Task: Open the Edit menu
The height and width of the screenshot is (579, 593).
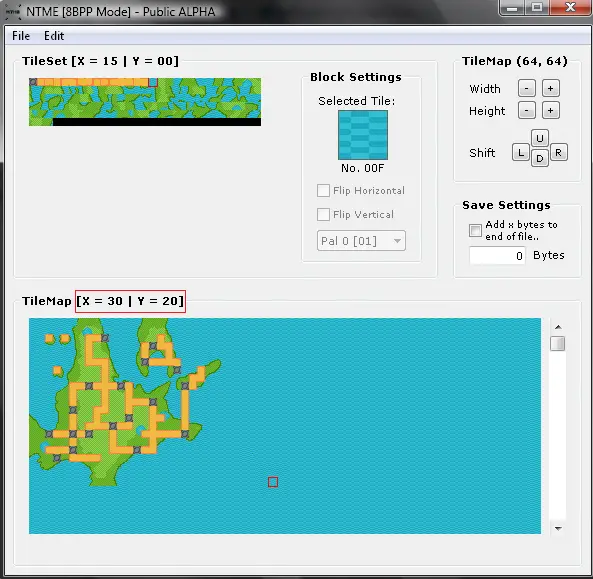Action: (x=54, y=36)
